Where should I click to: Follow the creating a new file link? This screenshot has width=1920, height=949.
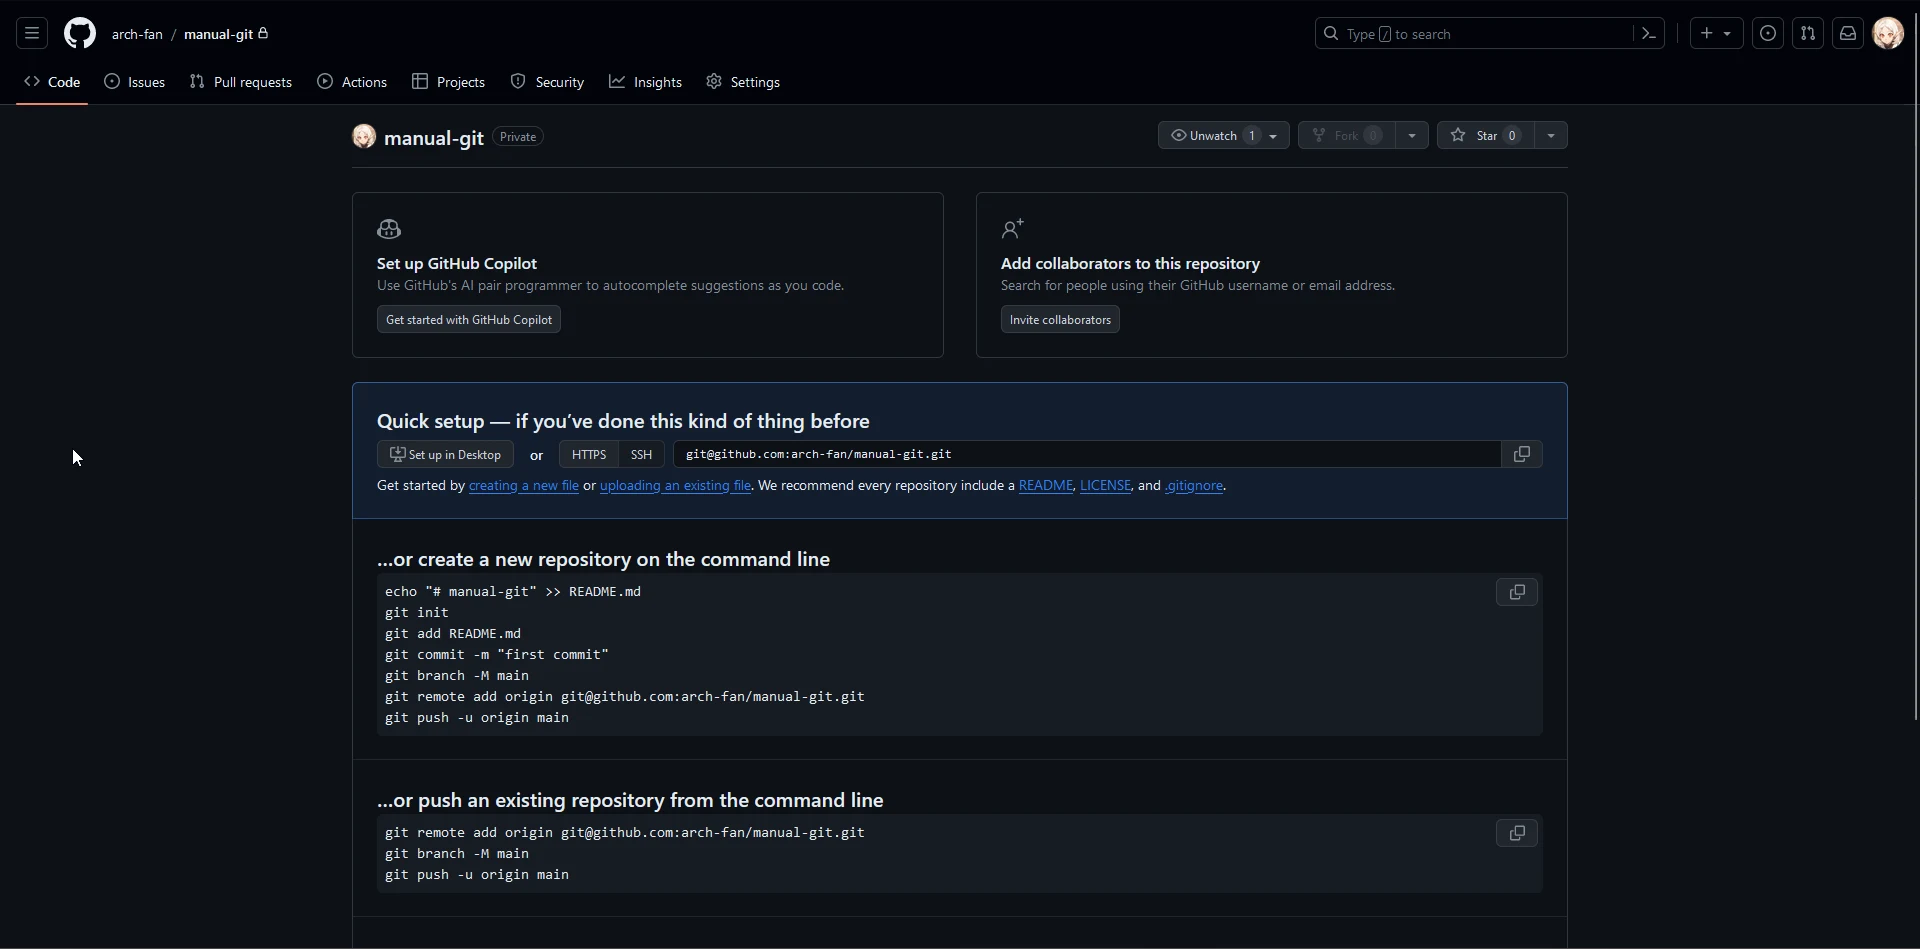(524, 486)
